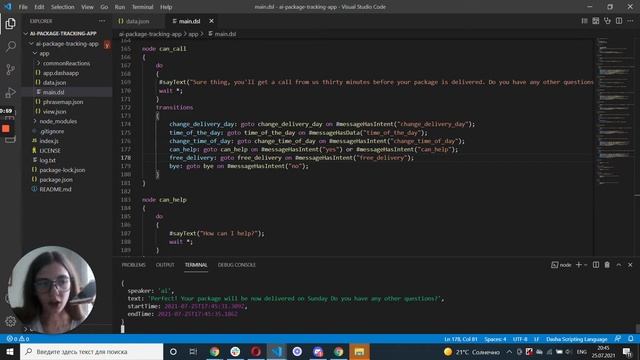Show errors and warnings count

coord(18,339)
